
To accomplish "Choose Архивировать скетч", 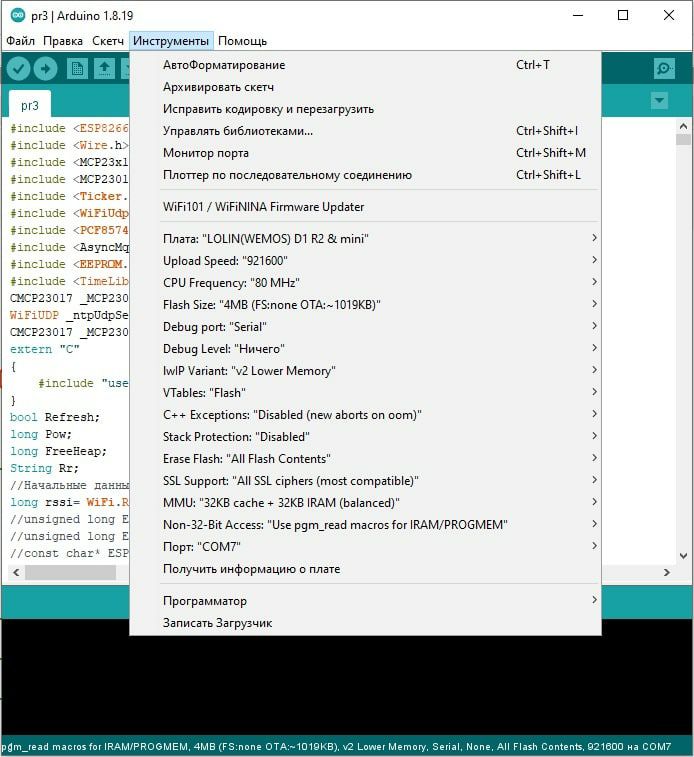I will [365, 87].
